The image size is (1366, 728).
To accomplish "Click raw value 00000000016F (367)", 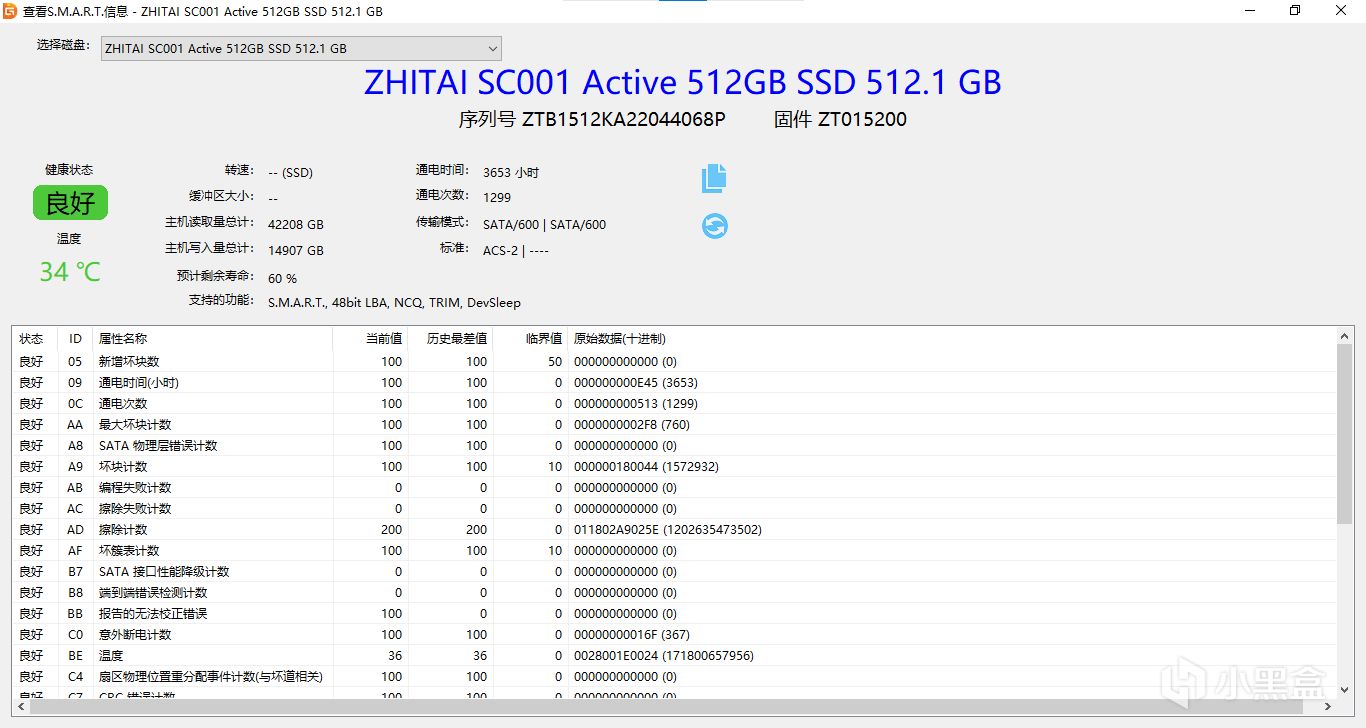I will (632, 634).
